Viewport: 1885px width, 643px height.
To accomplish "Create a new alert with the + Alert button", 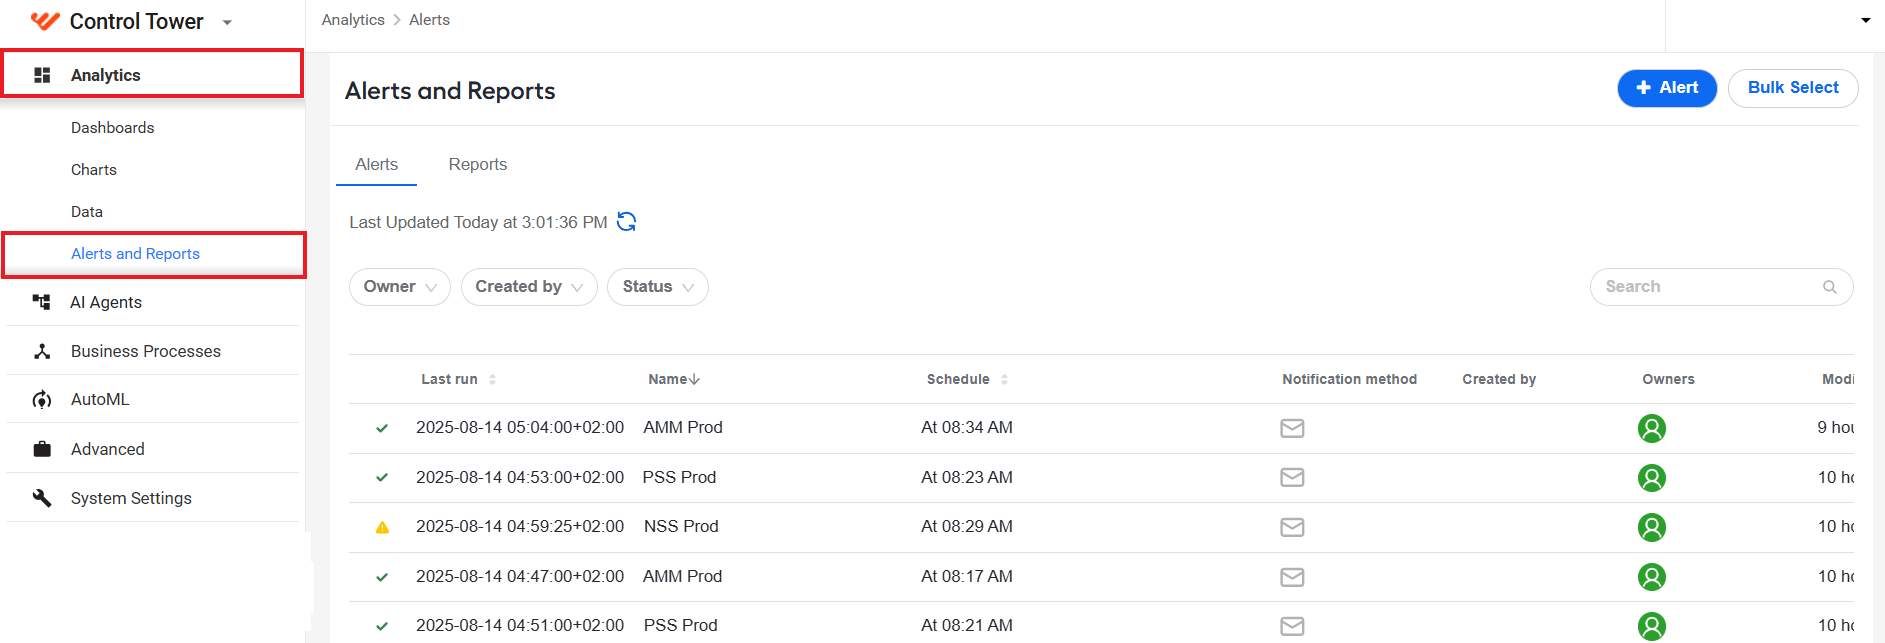I will [x=1667, y=88].
